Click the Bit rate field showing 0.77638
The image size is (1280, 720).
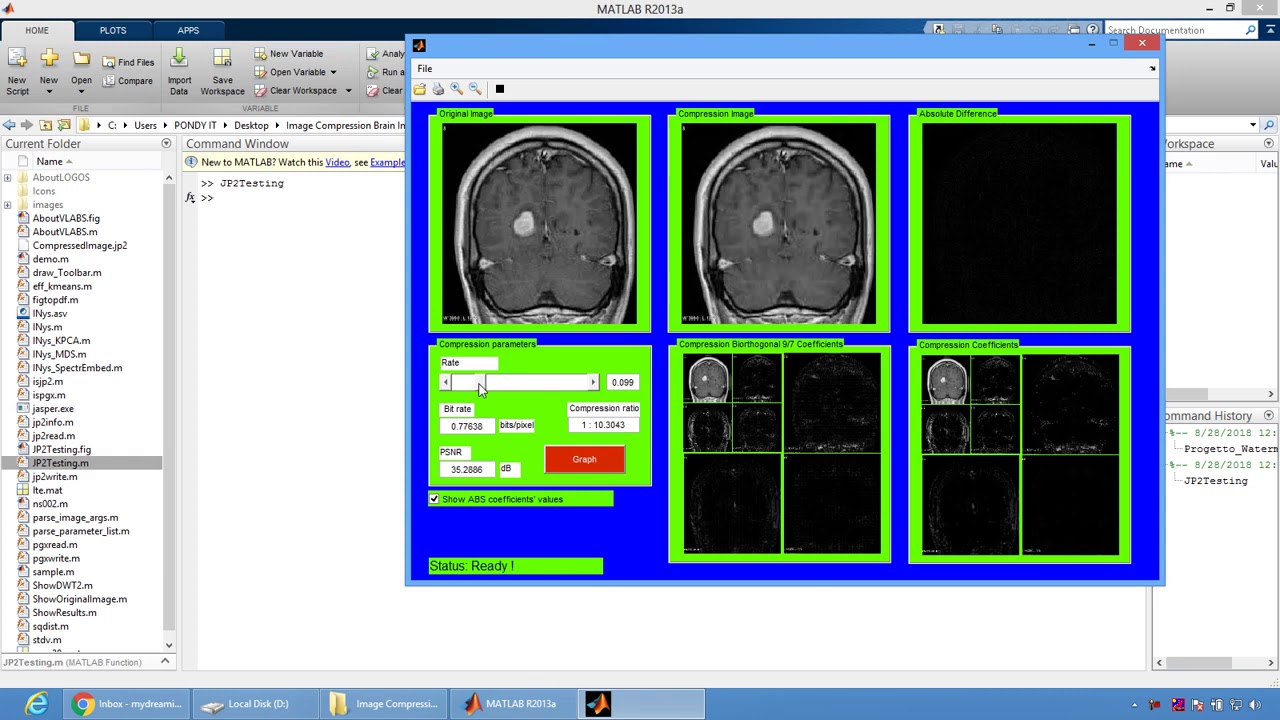467,426
